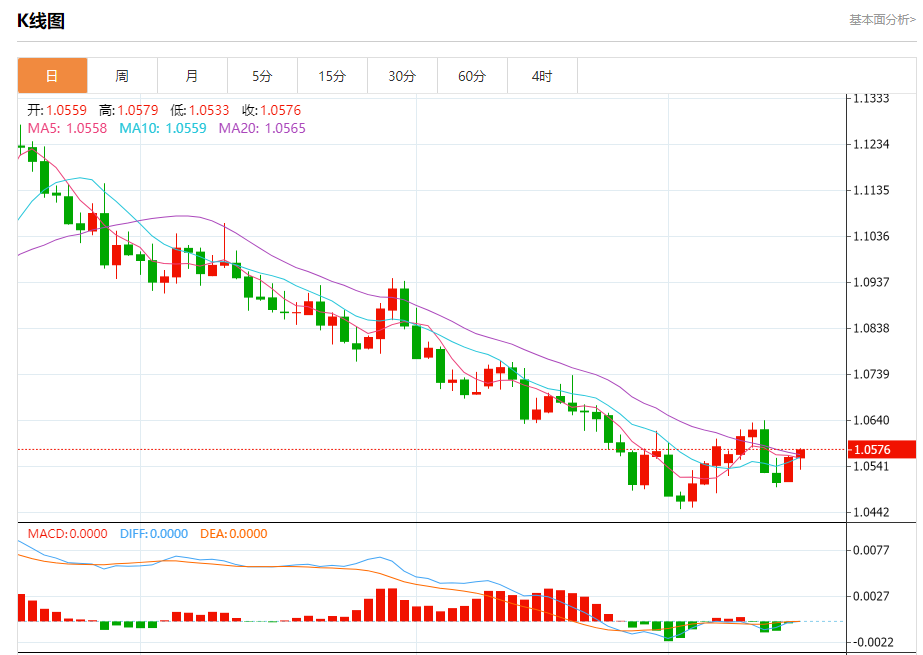Click the 1.1135 price axis label
923x655 pixels.
click(871, 190)
